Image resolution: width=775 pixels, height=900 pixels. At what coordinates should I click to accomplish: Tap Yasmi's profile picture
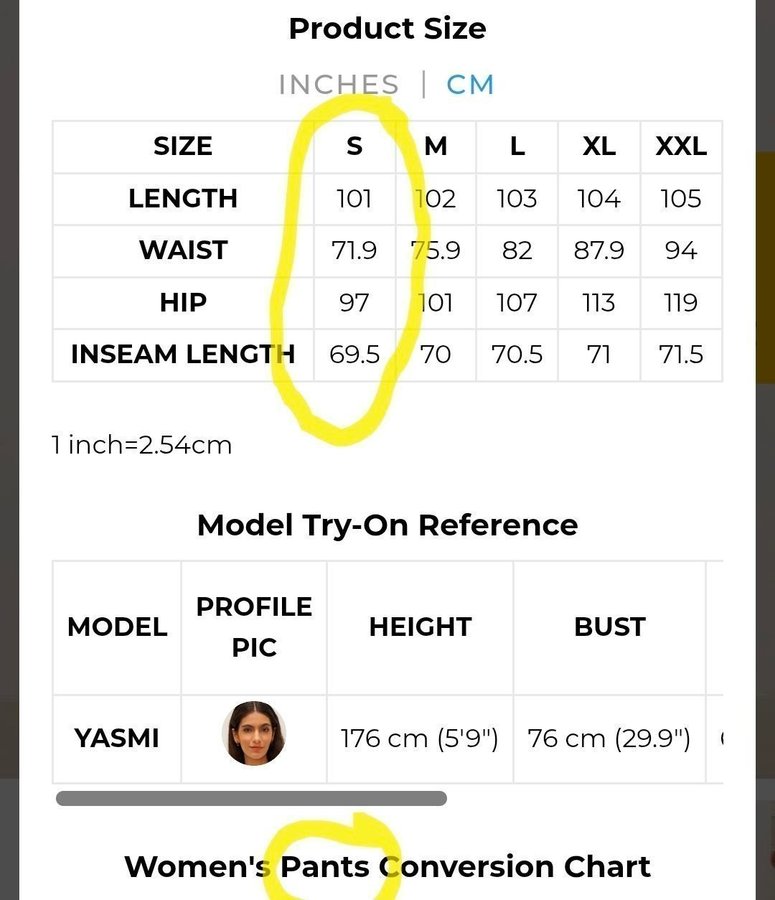coord(254,733)
